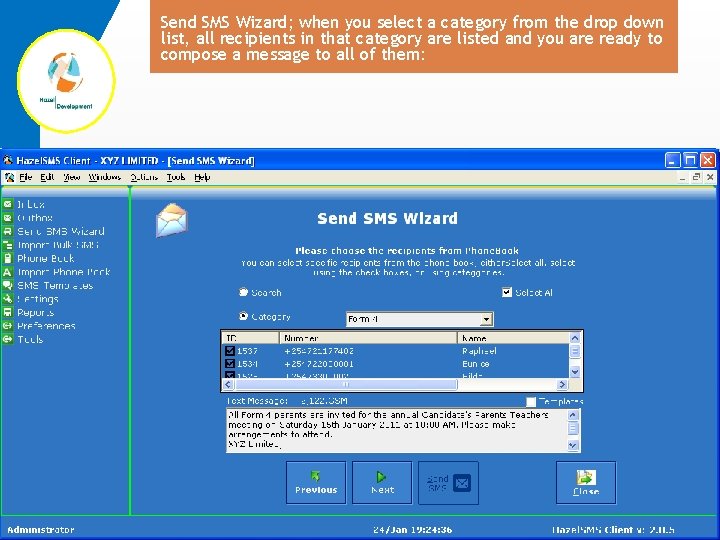Select the Search radio button

coord(243,292)
